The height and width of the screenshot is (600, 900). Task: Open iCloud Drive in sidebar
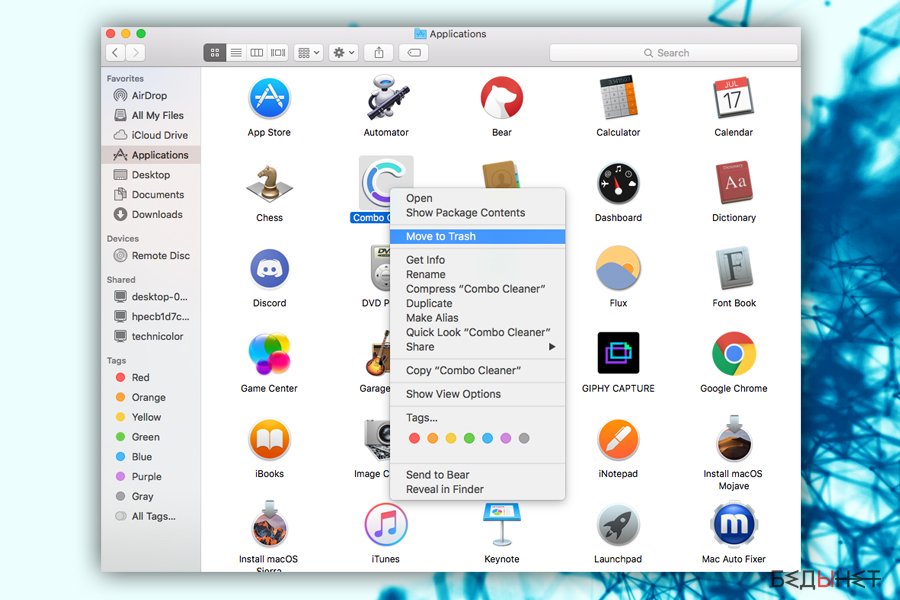click(x=151, y=135)
